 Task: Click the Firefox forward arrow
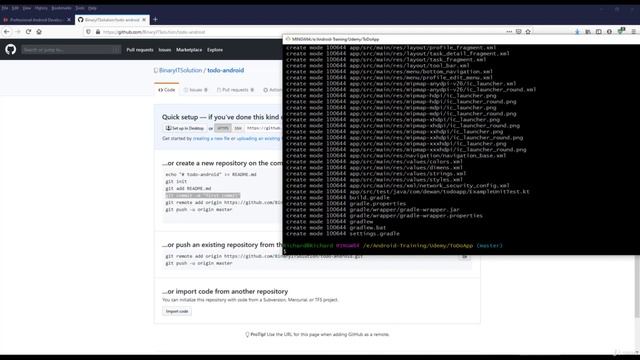[18, 31]
